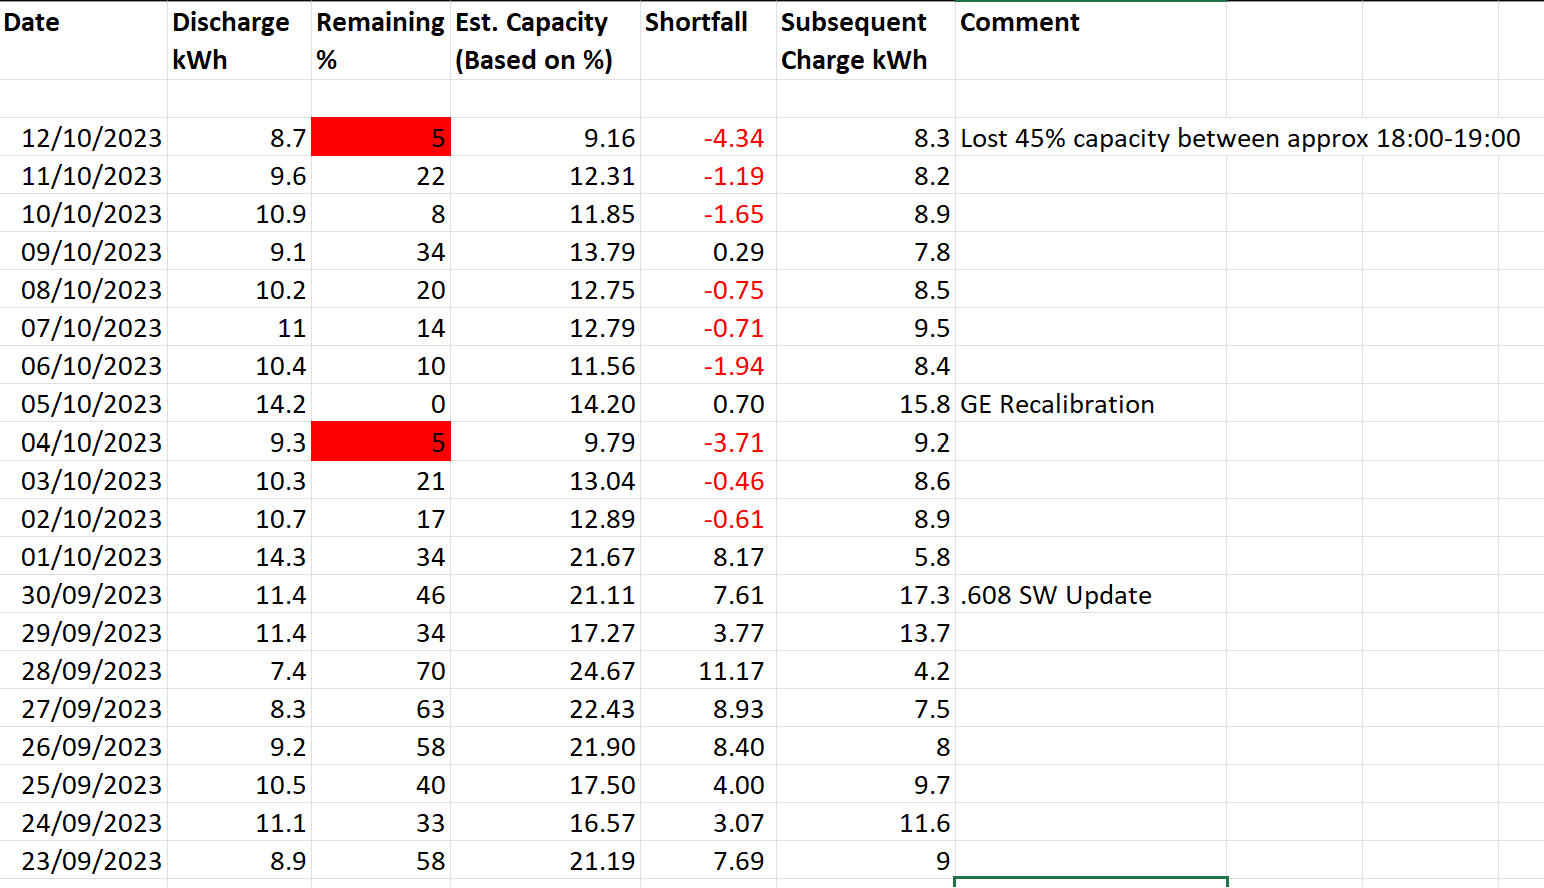Select est. capacity value 12.31
The width and height of the screenshot is (1544, 888).
pos(545,176)
